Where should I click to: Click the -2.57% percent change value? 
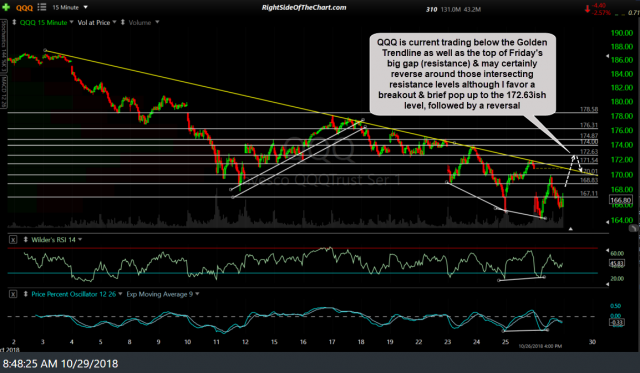coord(602,13)
